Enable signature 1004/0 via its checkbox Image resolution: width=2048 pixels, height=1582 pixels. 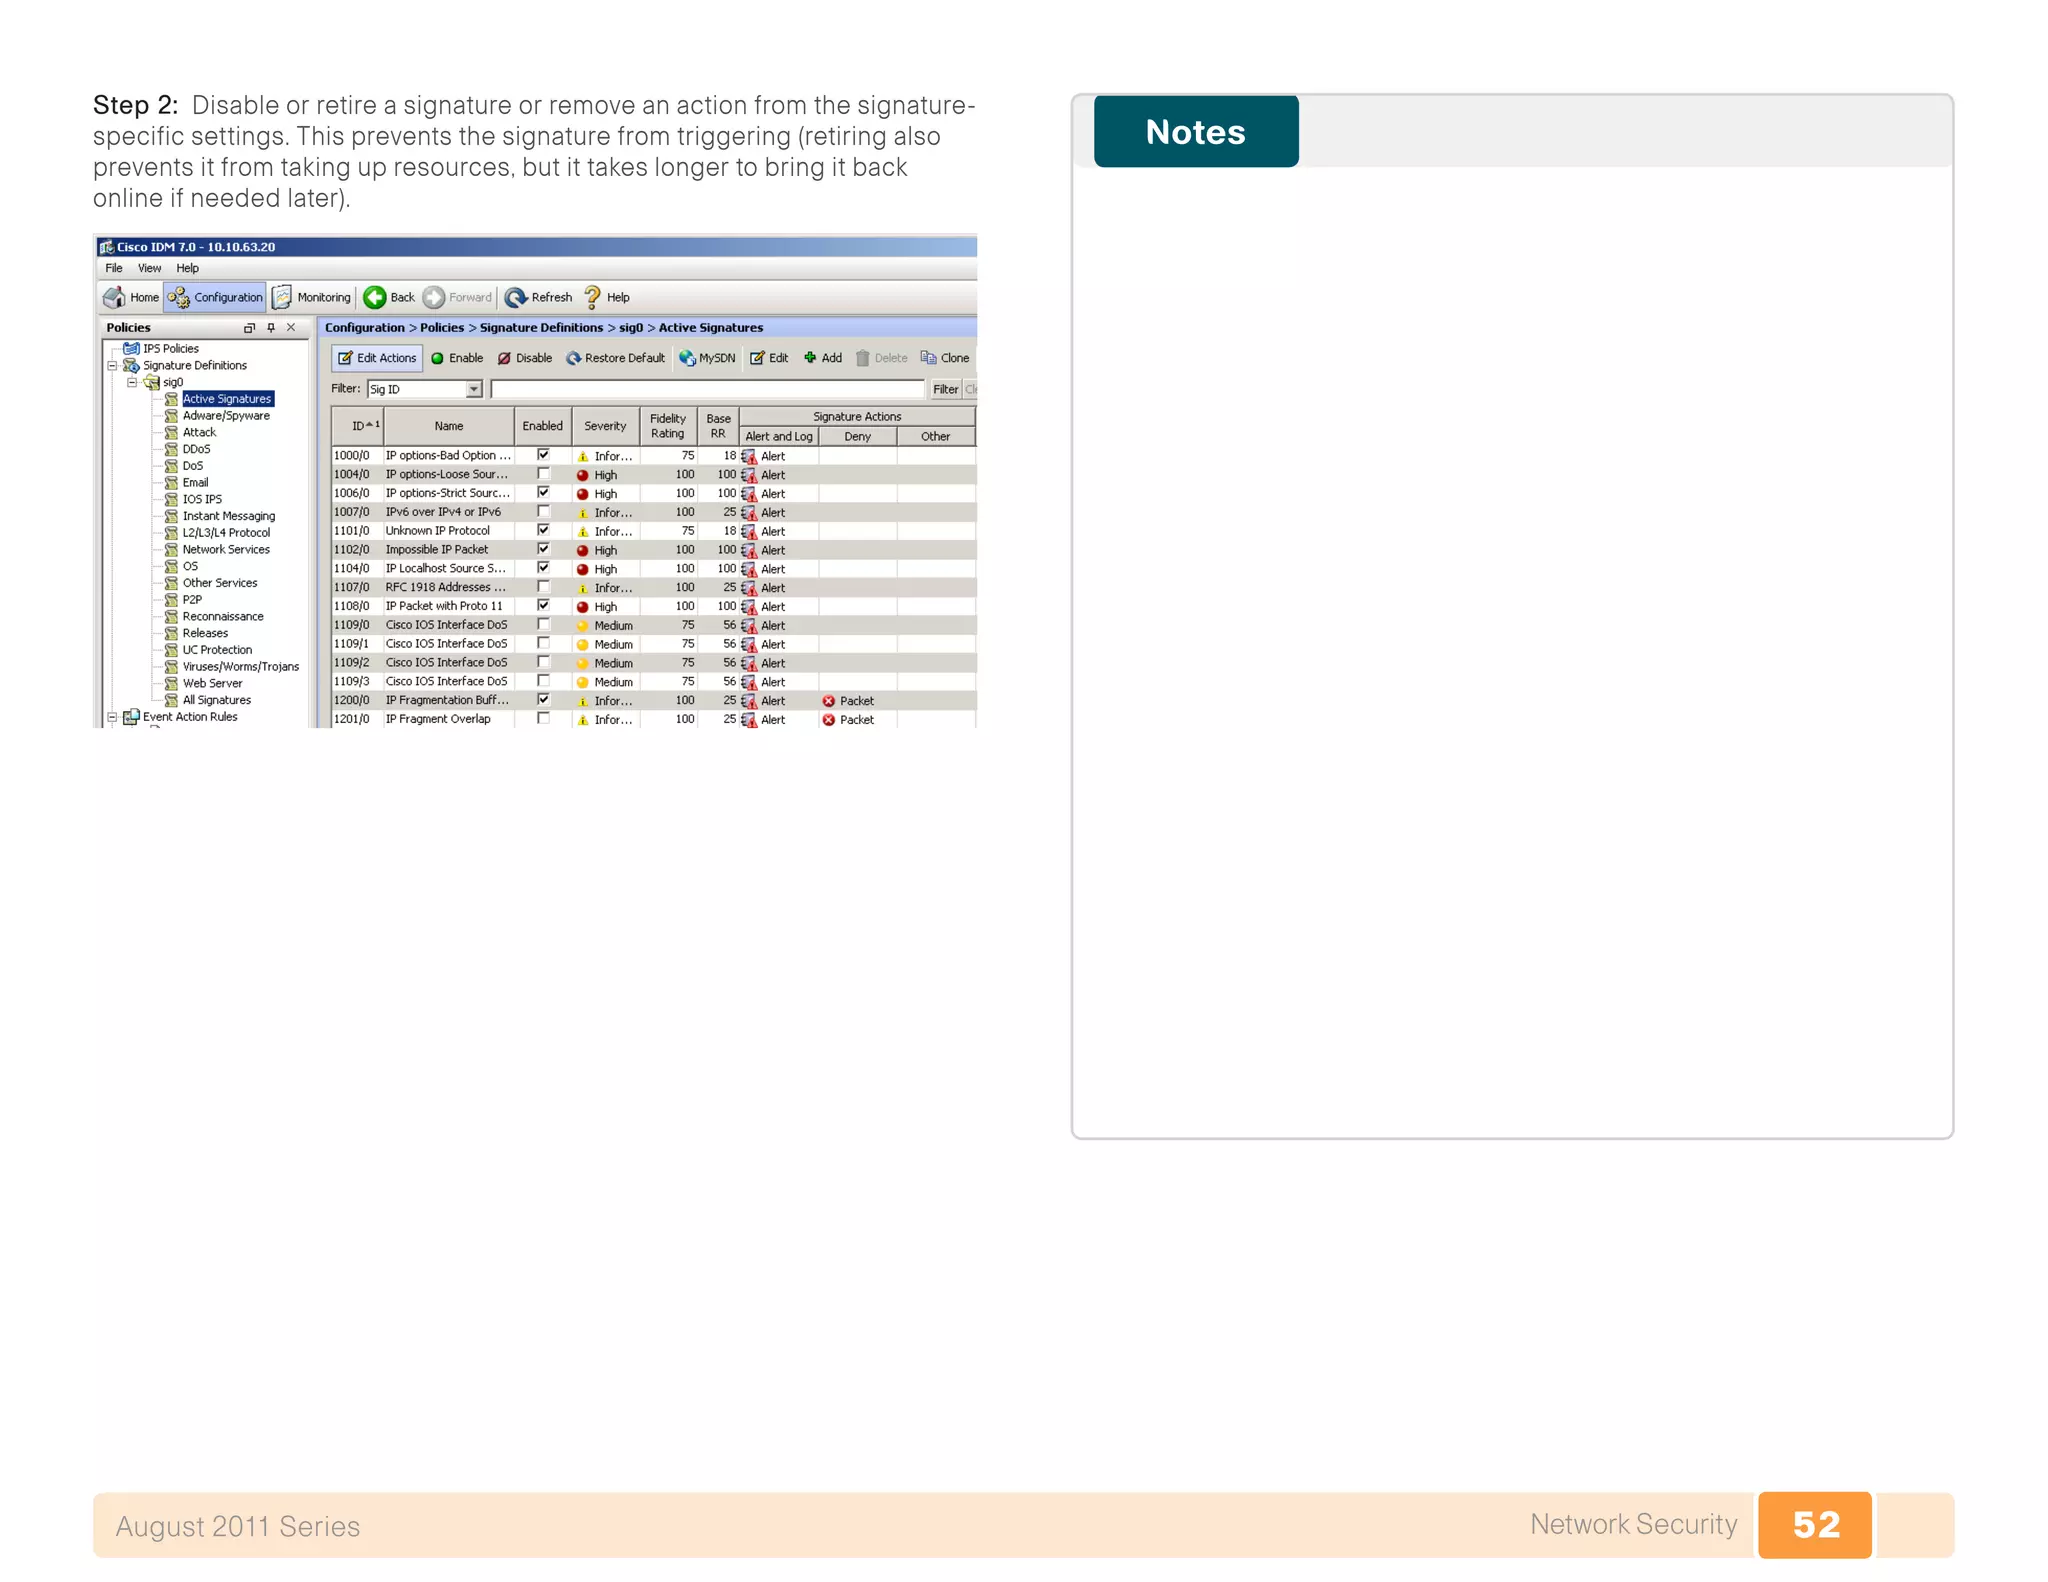[x=543, y=474]
